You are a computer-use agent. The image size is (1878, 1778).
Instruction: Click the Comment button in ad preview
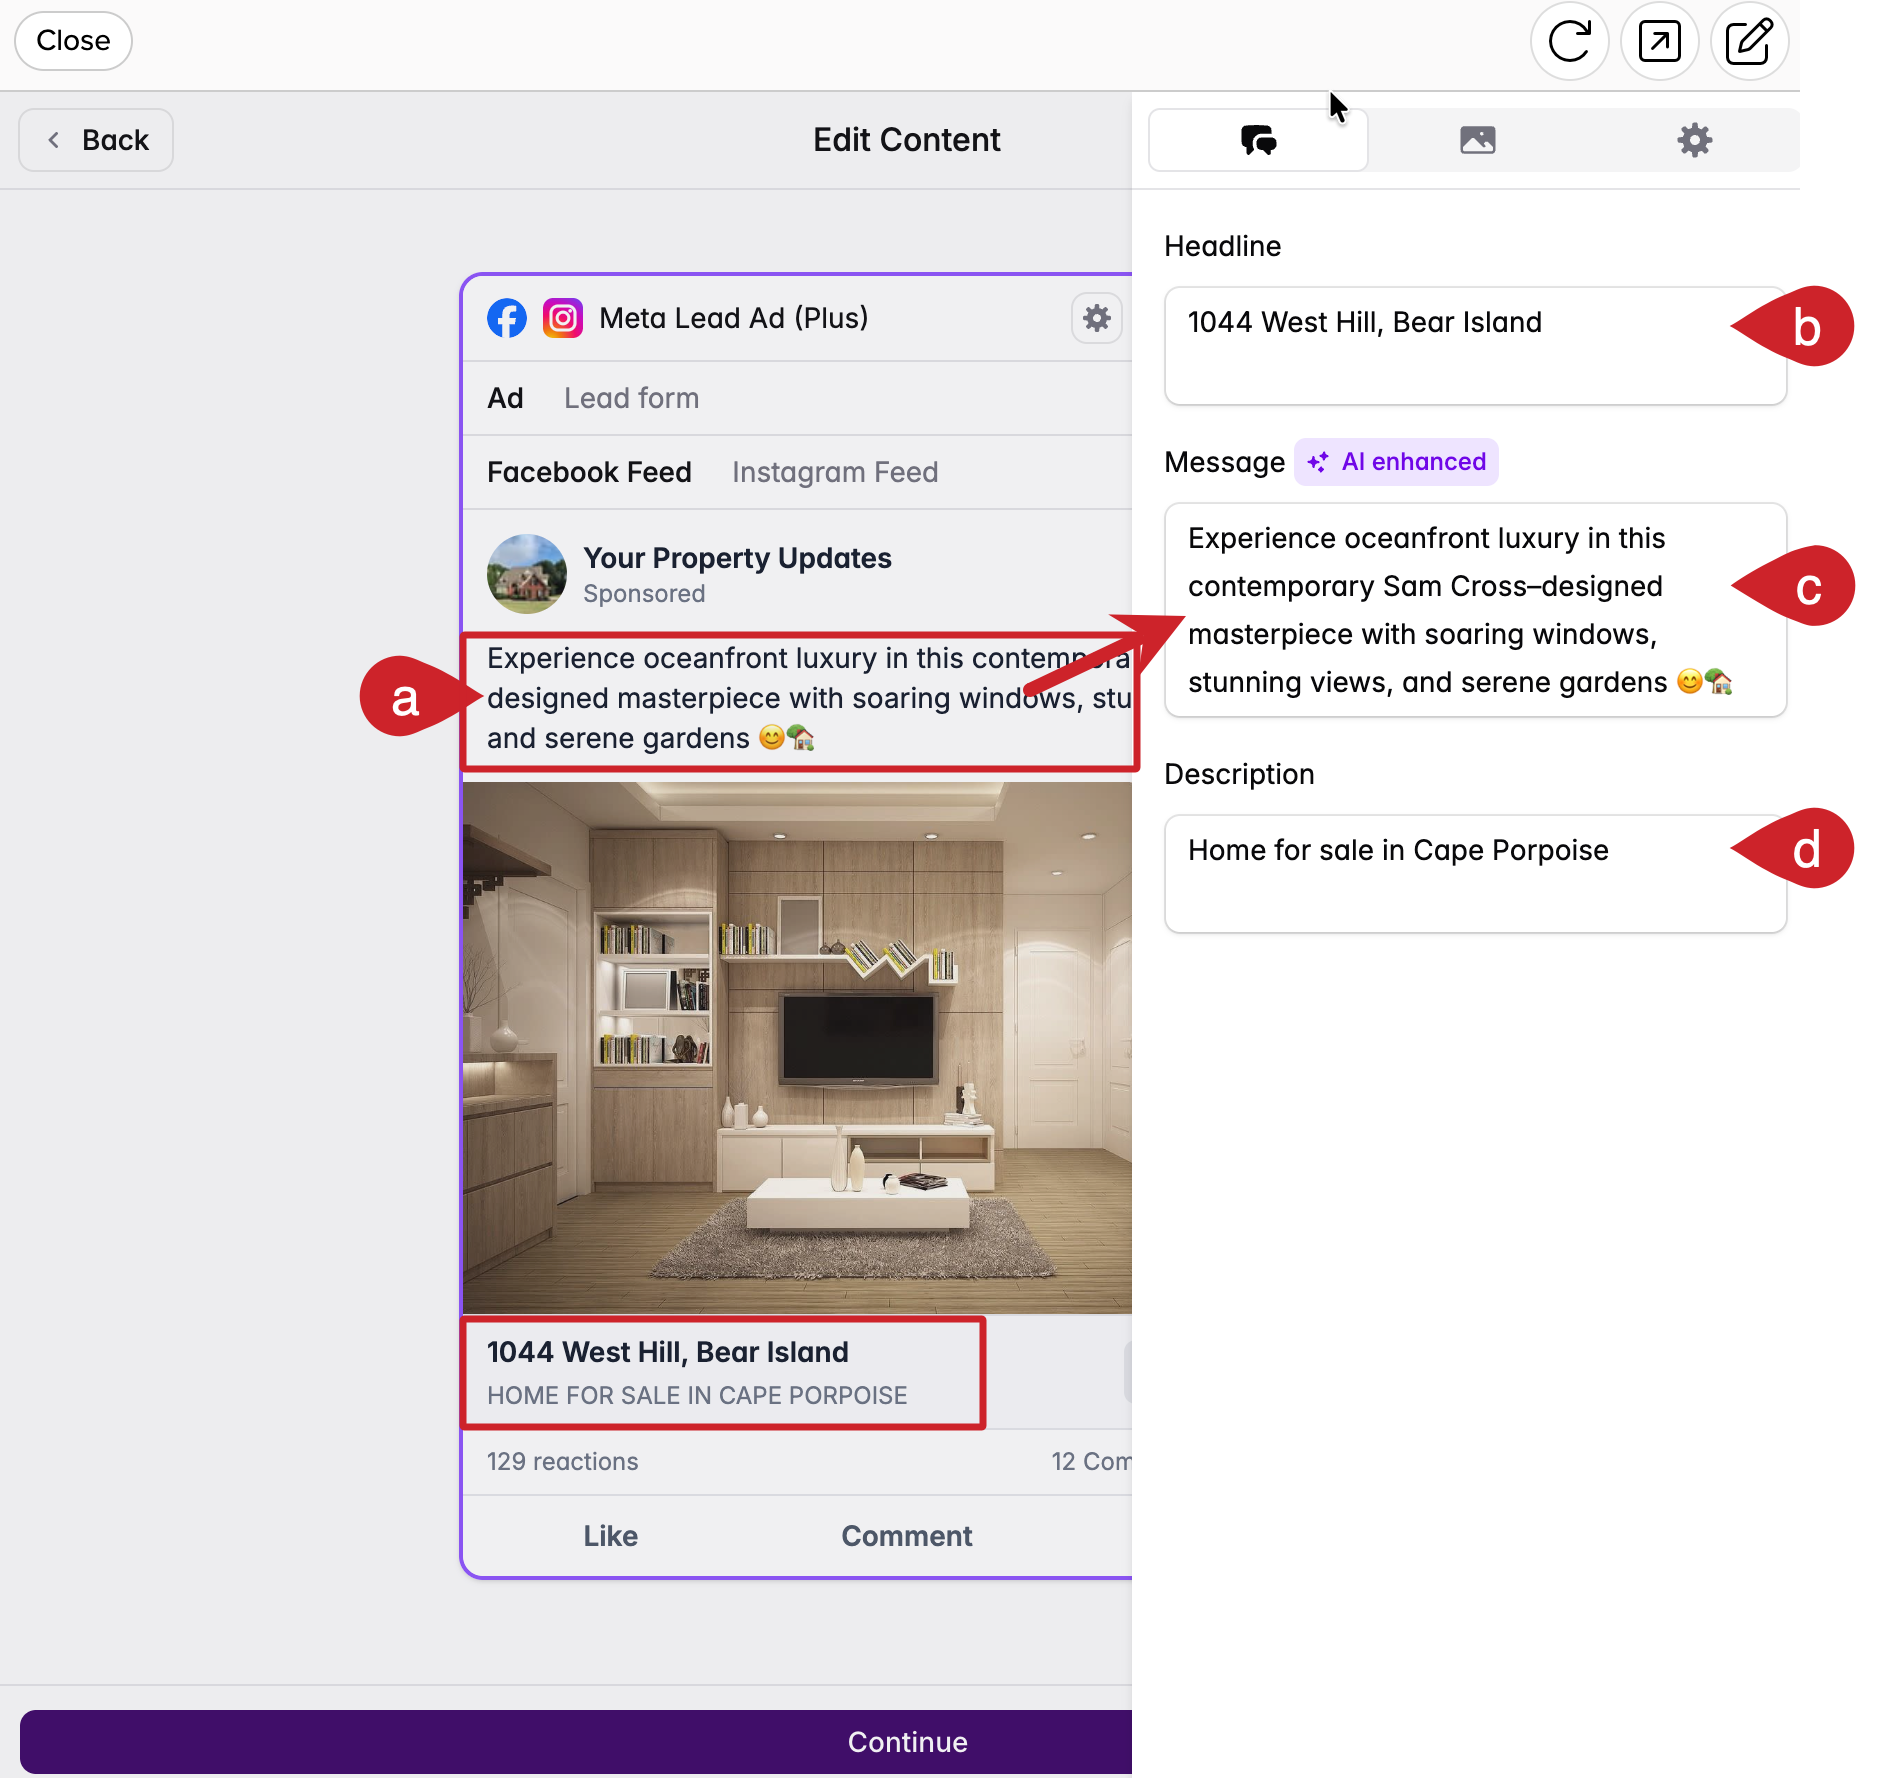pyautogui.click(x=907, y=1536)
